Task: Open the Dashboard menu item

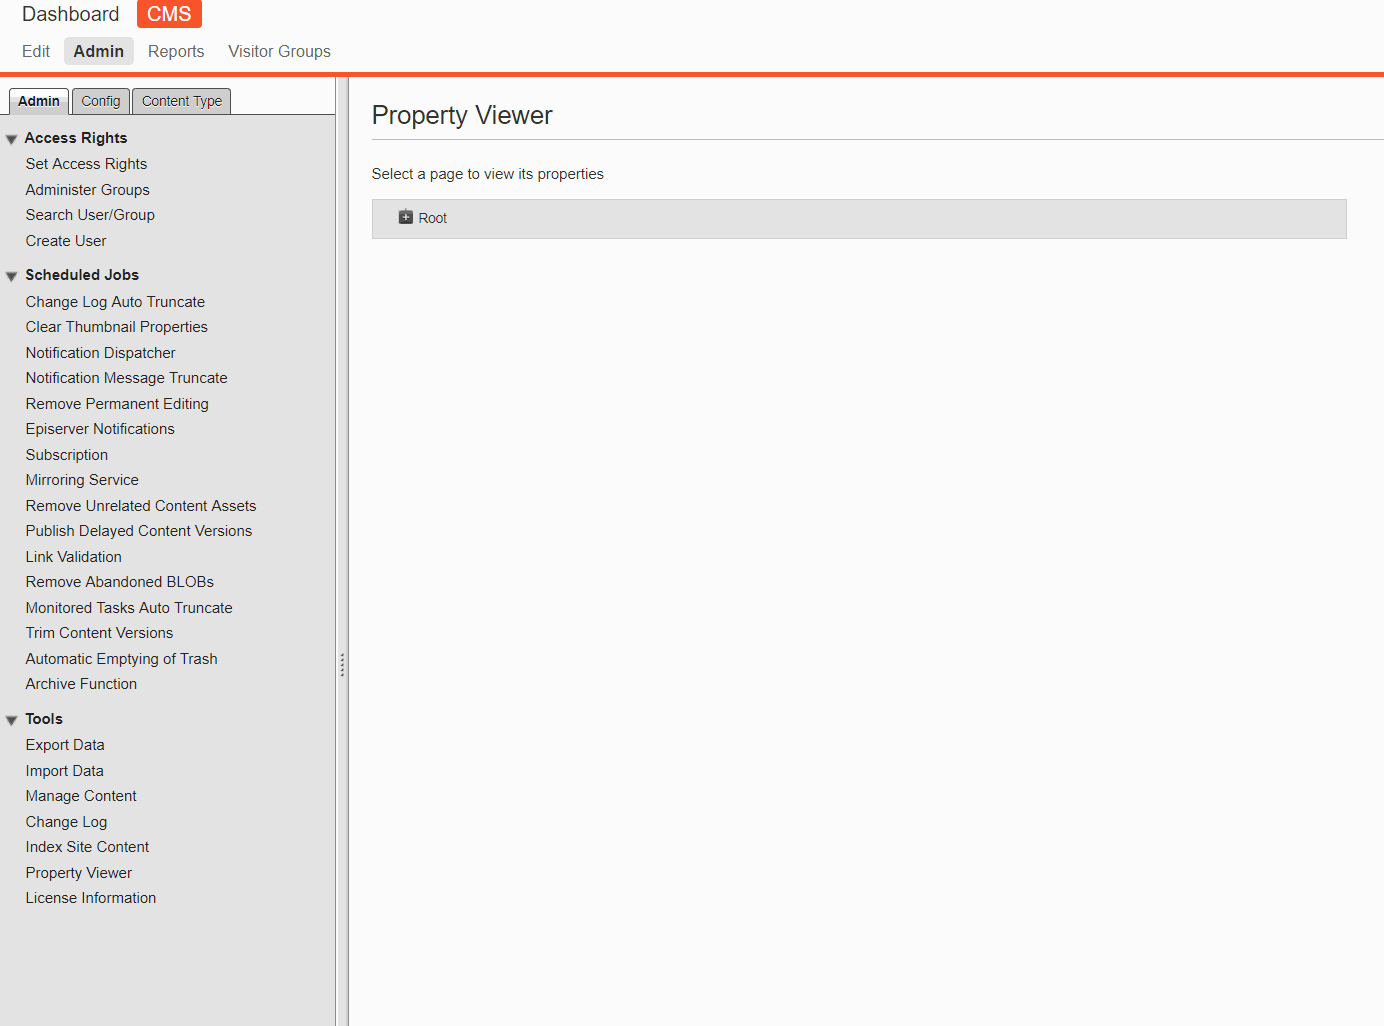Action: [70, 14]
